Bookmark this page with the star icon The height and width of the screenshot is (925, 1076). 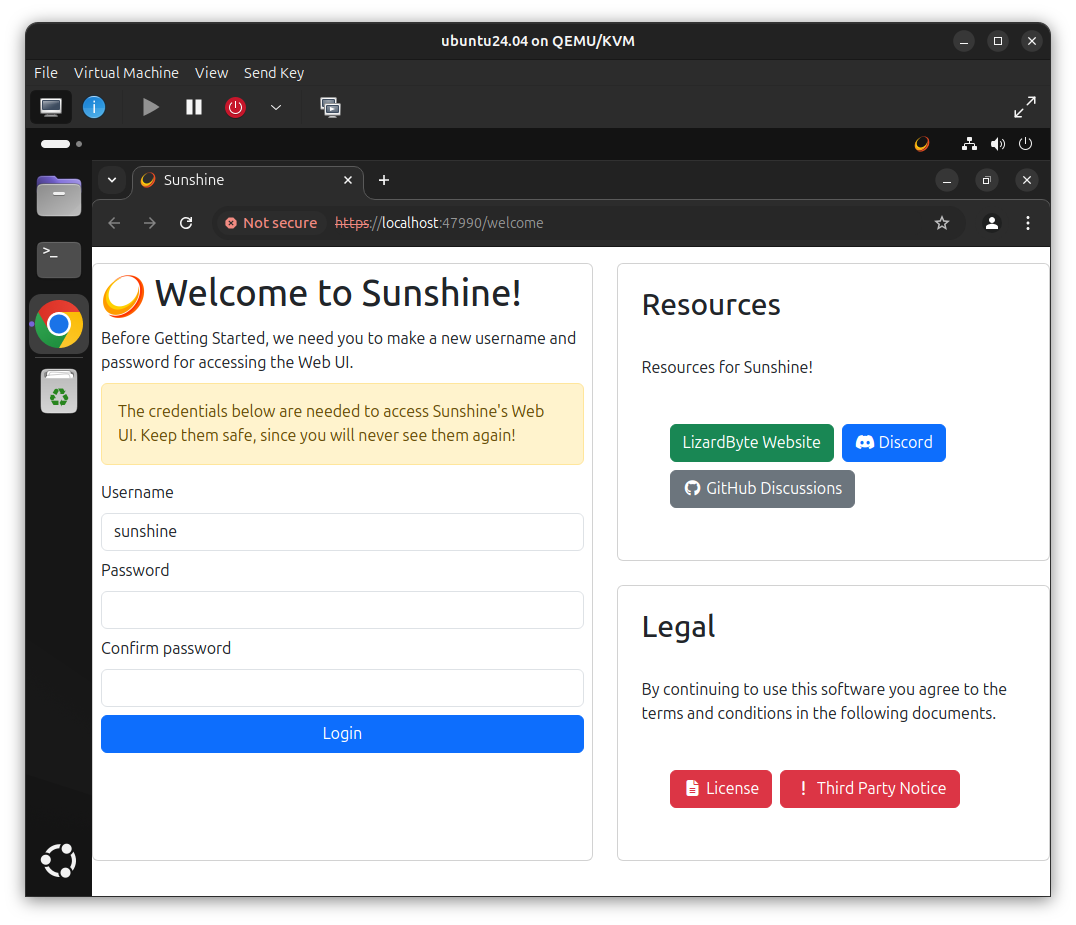pyautogui.click(x=941, y=223)
